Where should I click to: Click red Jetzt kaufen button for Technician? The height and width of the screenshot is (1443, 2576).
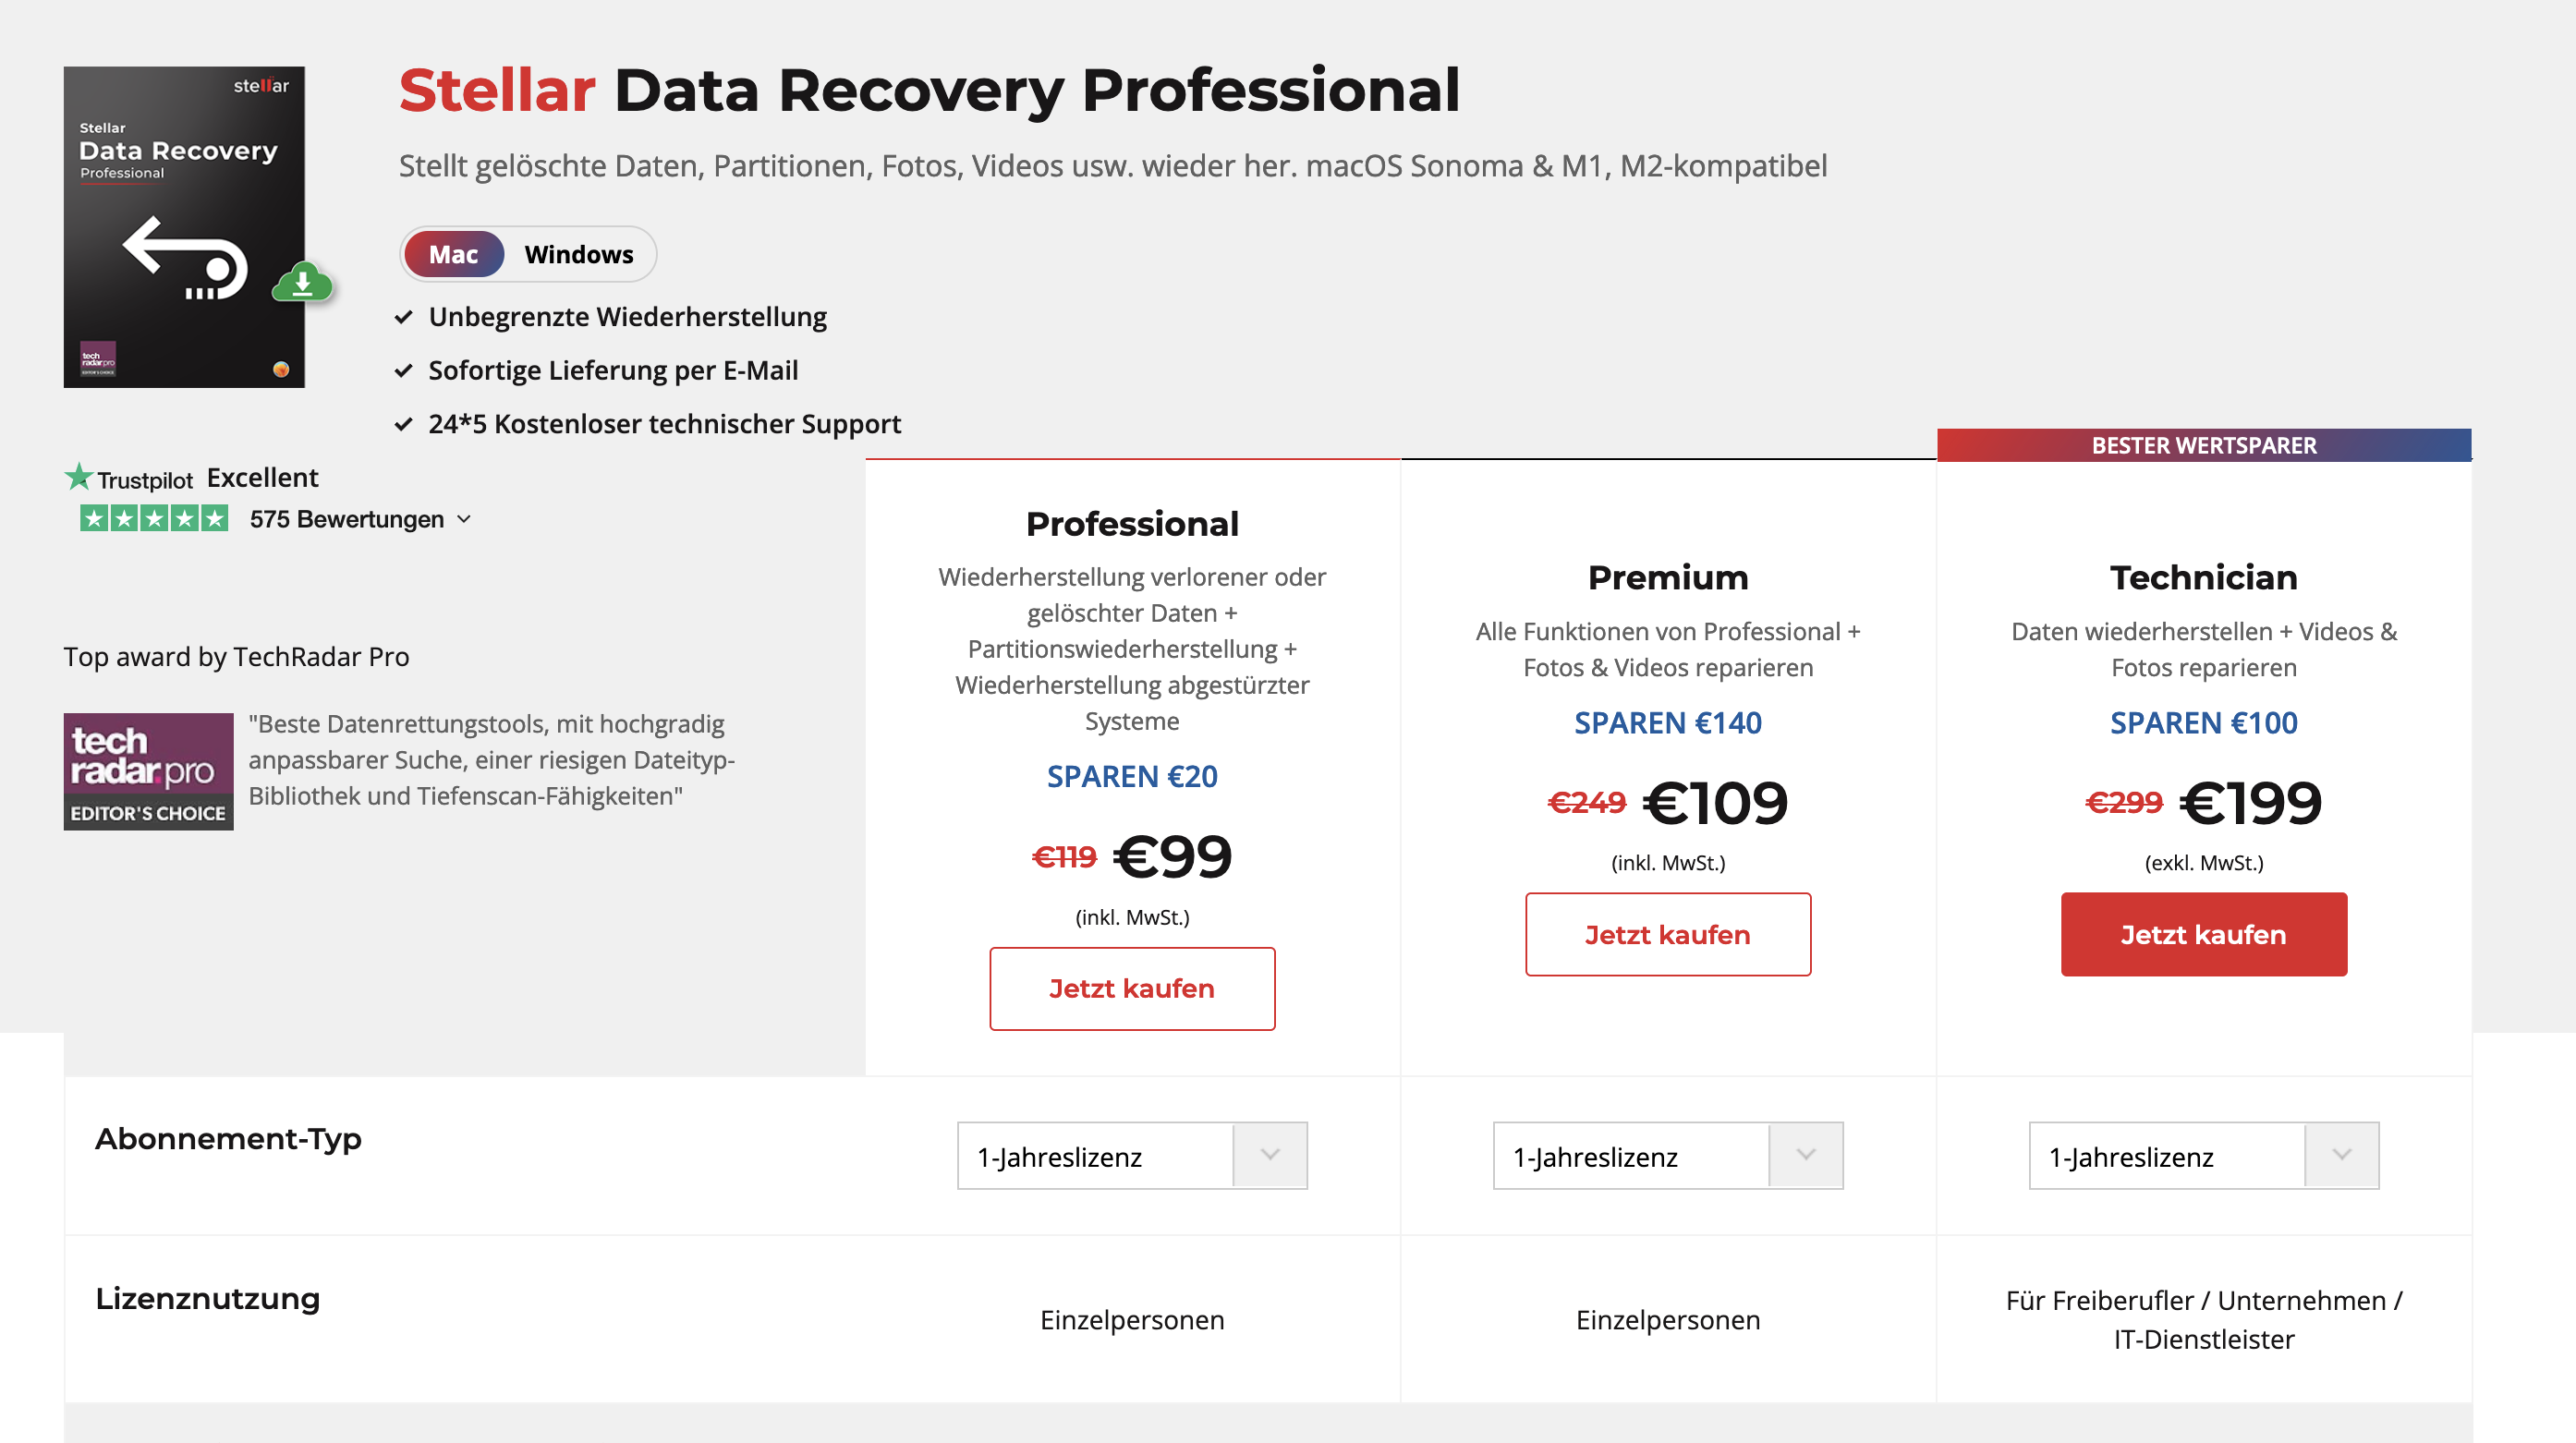(2204, 934)
